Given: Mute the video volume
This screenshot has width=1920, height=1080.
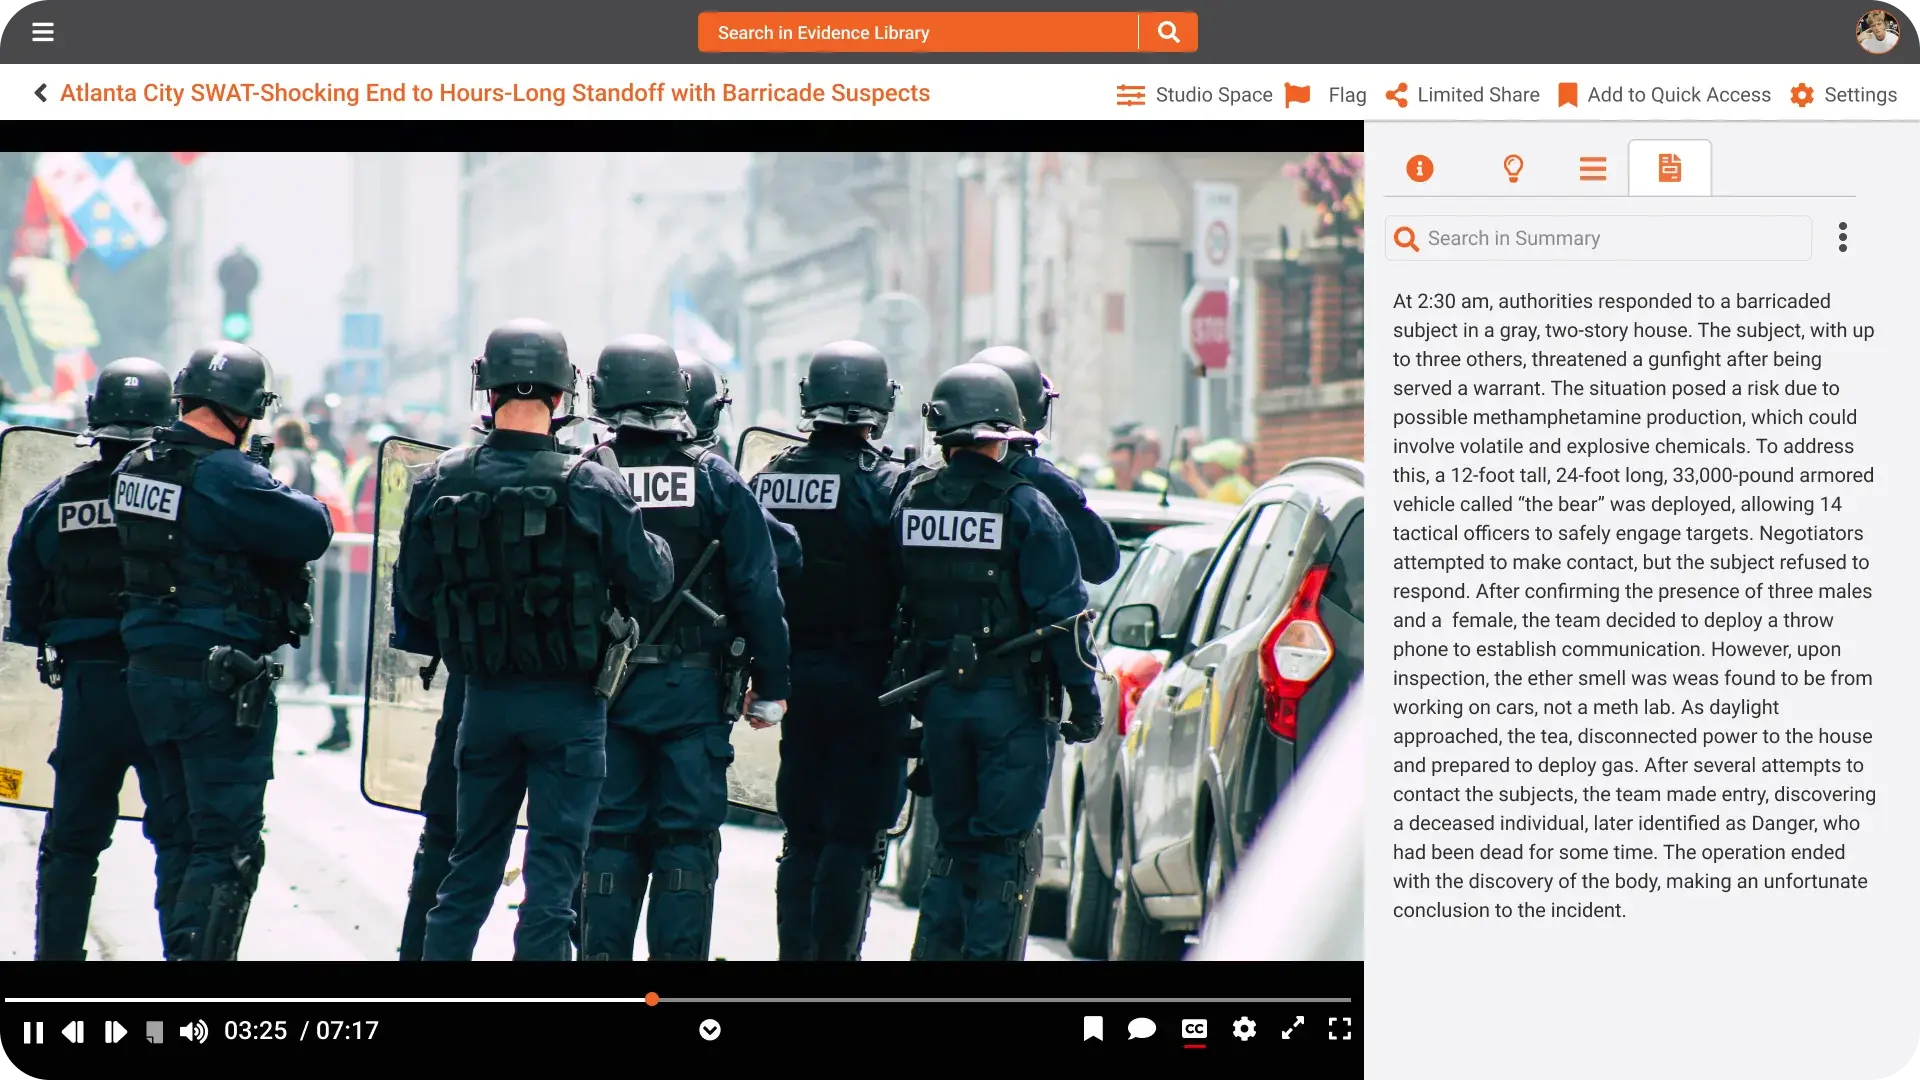Looking at the screenshot, I should 194,1031.
